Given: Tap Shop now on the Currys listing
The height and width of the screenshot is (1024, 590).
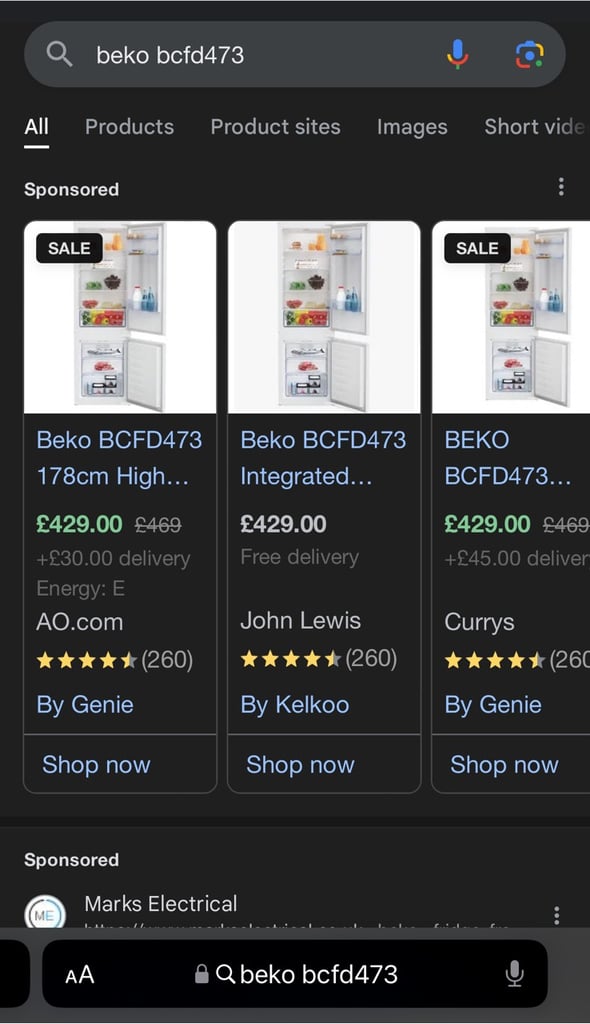Looking at the screenshot, I should [x=504, y=764].
